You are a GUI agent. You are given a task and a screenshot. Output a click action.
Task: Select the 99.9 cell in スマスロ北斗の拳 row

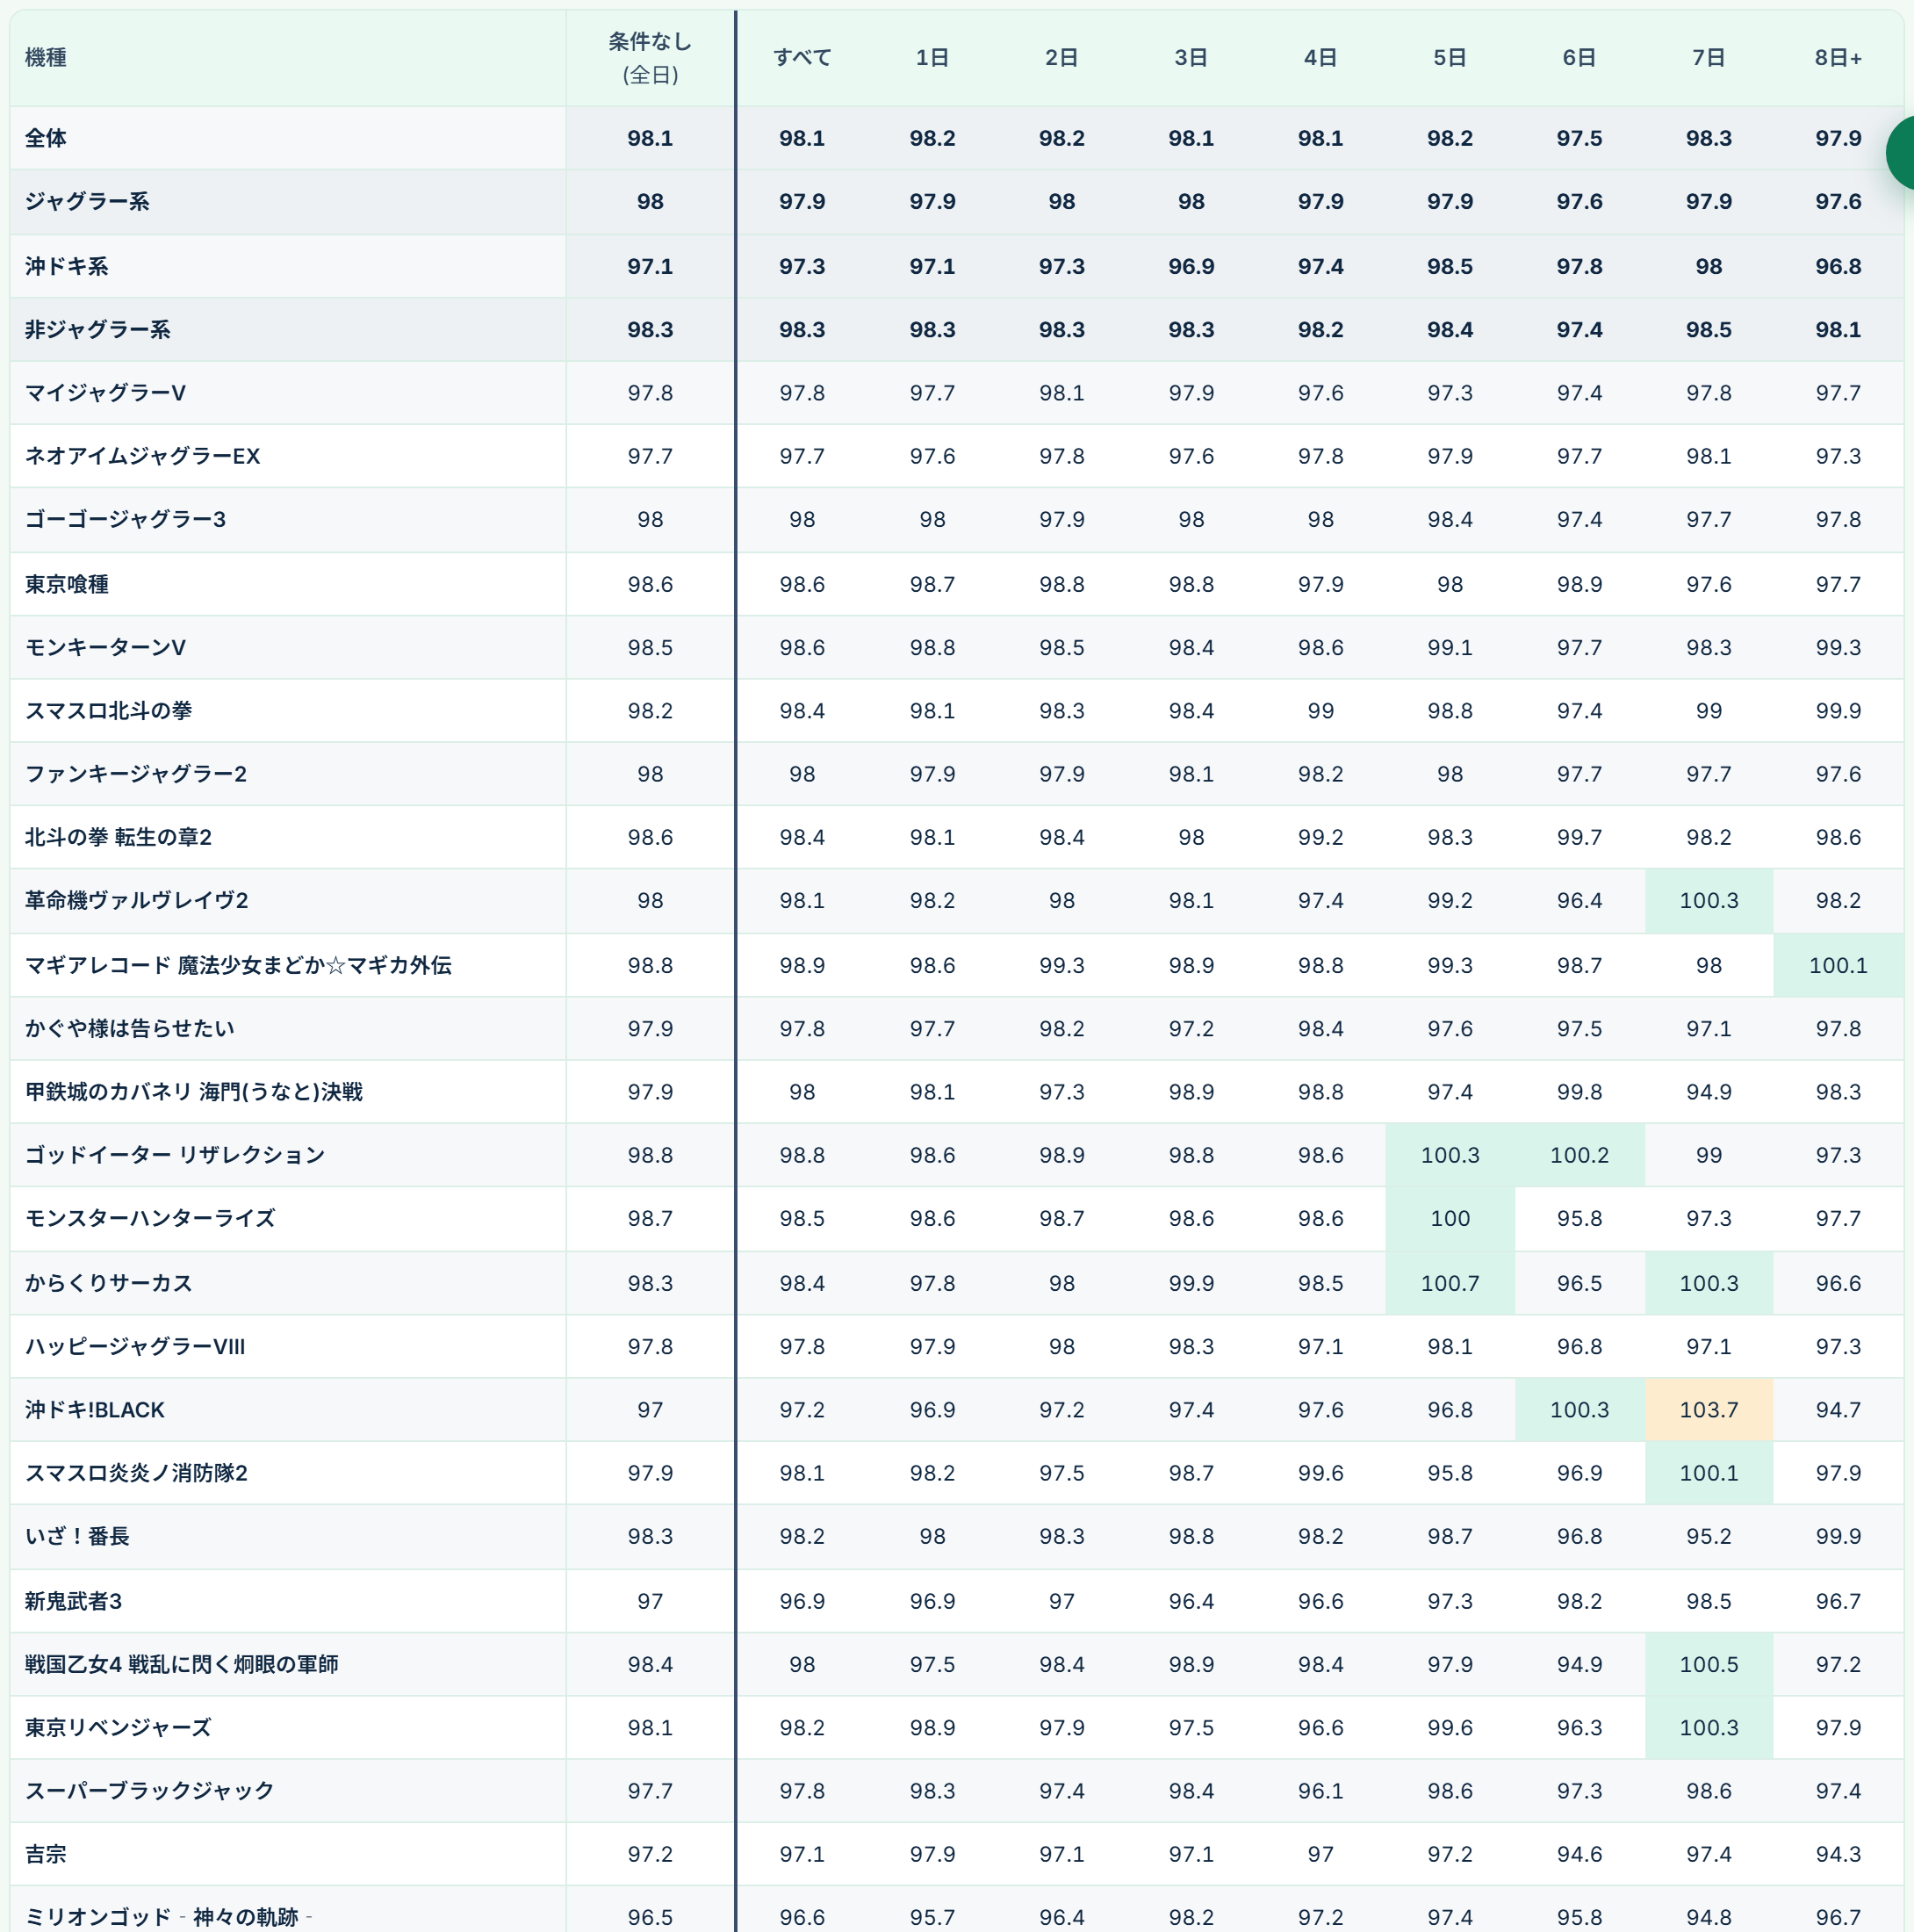pyautogui.click(x=1838, y=710)
